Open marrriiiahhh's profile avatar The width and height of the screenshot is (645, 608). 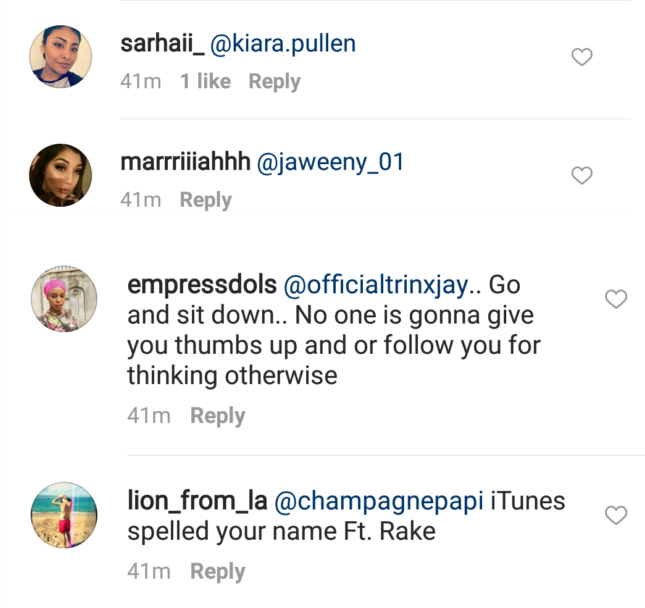coord(60,174)
